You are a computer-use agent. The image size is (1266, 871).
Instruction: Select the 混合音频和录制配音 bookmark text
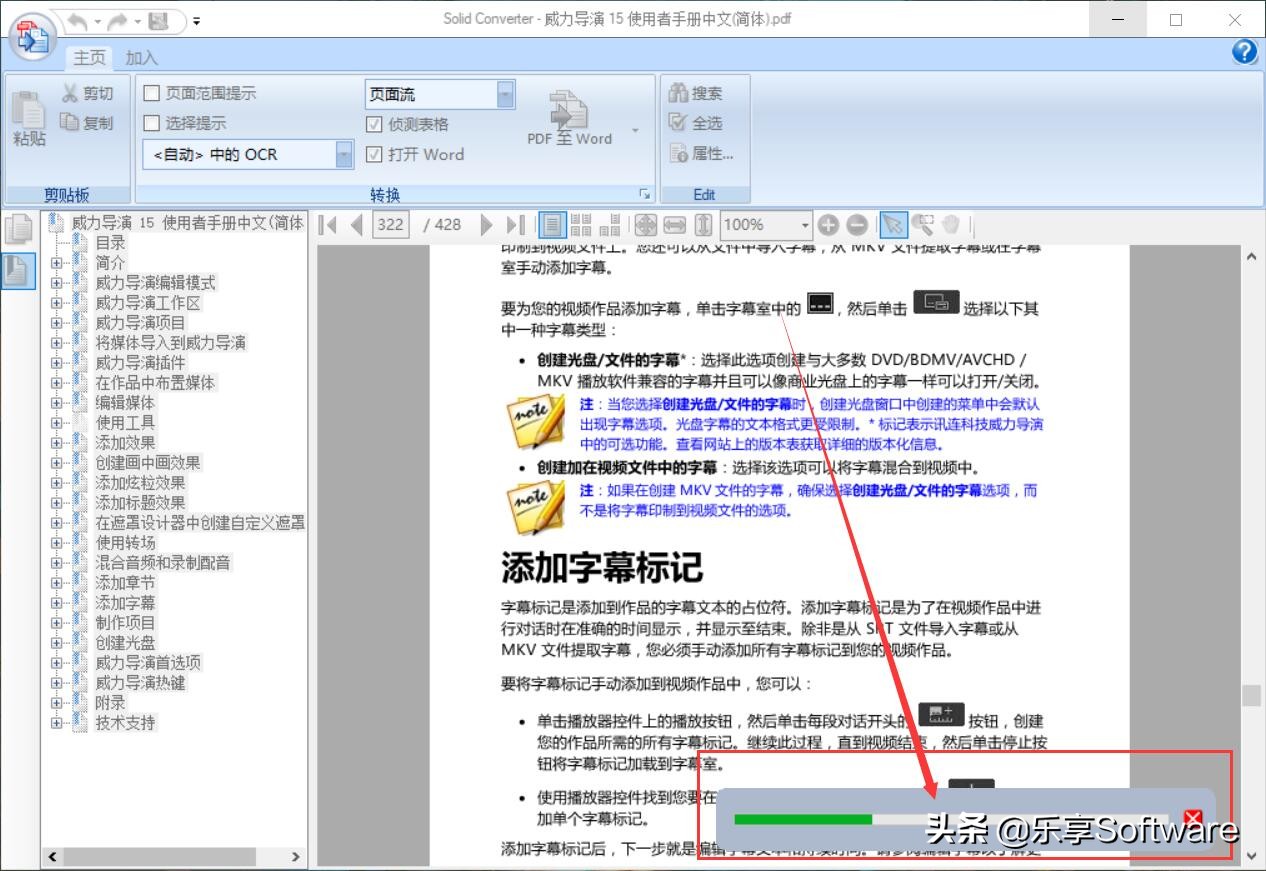pos(164,563)
